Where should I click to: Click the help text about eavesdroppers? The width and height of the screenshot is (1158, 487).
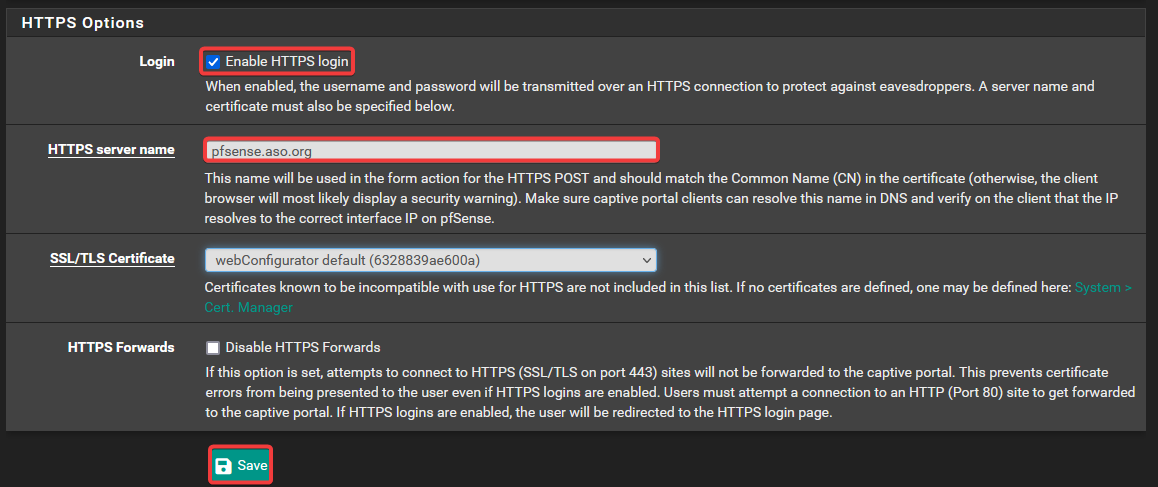[650, 96]
